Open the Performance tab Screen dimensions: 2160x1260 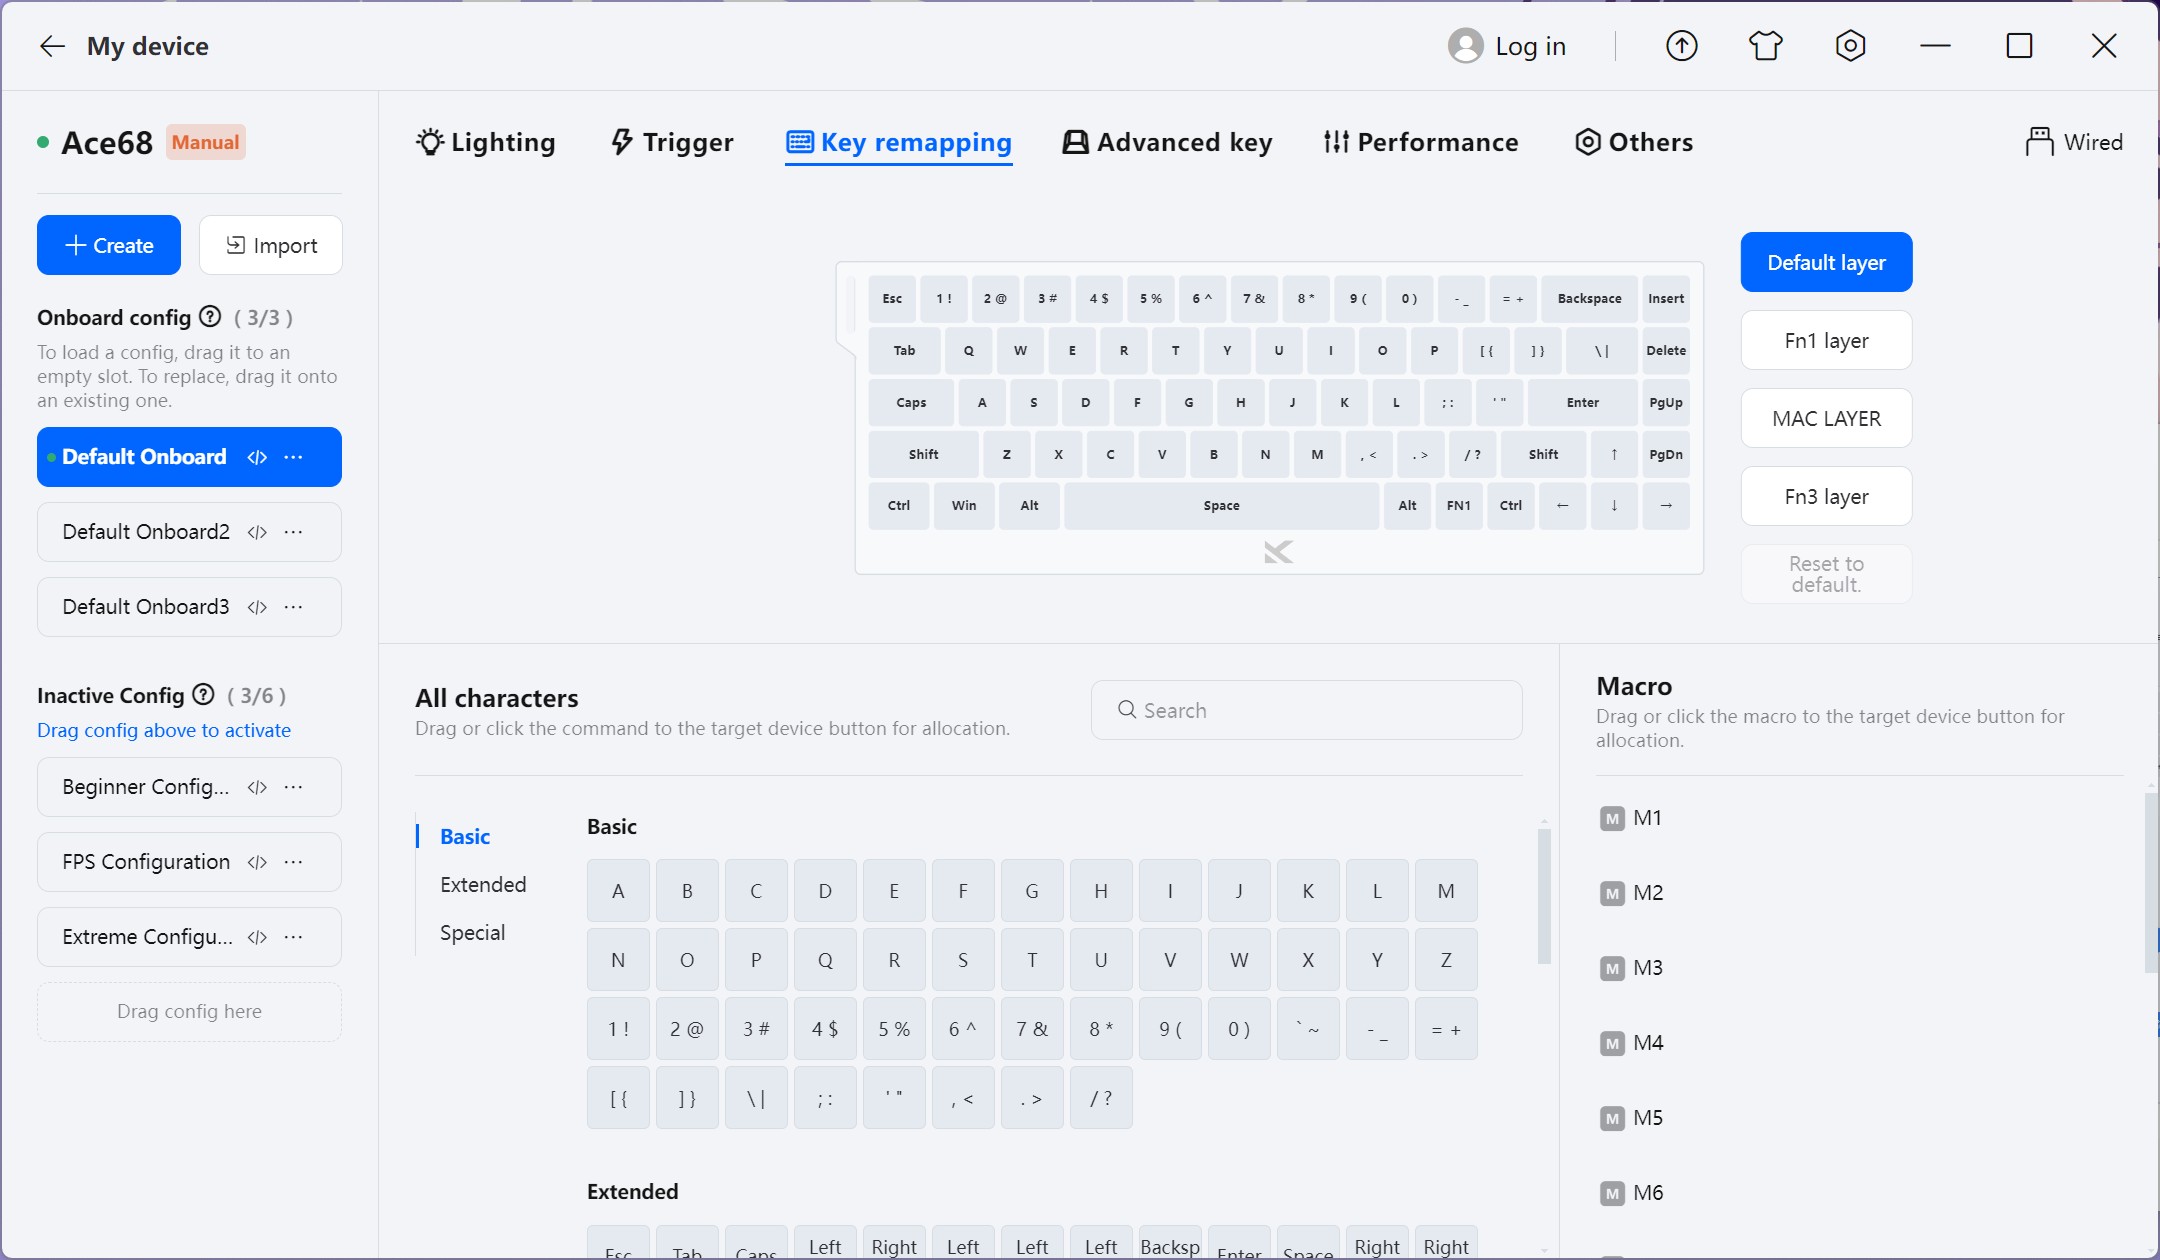pyautogui.click(x=1421, y=142)
